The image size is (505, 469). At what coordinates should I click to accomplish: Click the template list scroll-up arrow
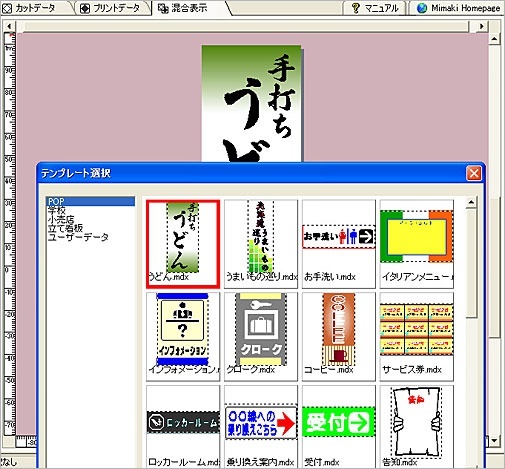click(471, 202)
